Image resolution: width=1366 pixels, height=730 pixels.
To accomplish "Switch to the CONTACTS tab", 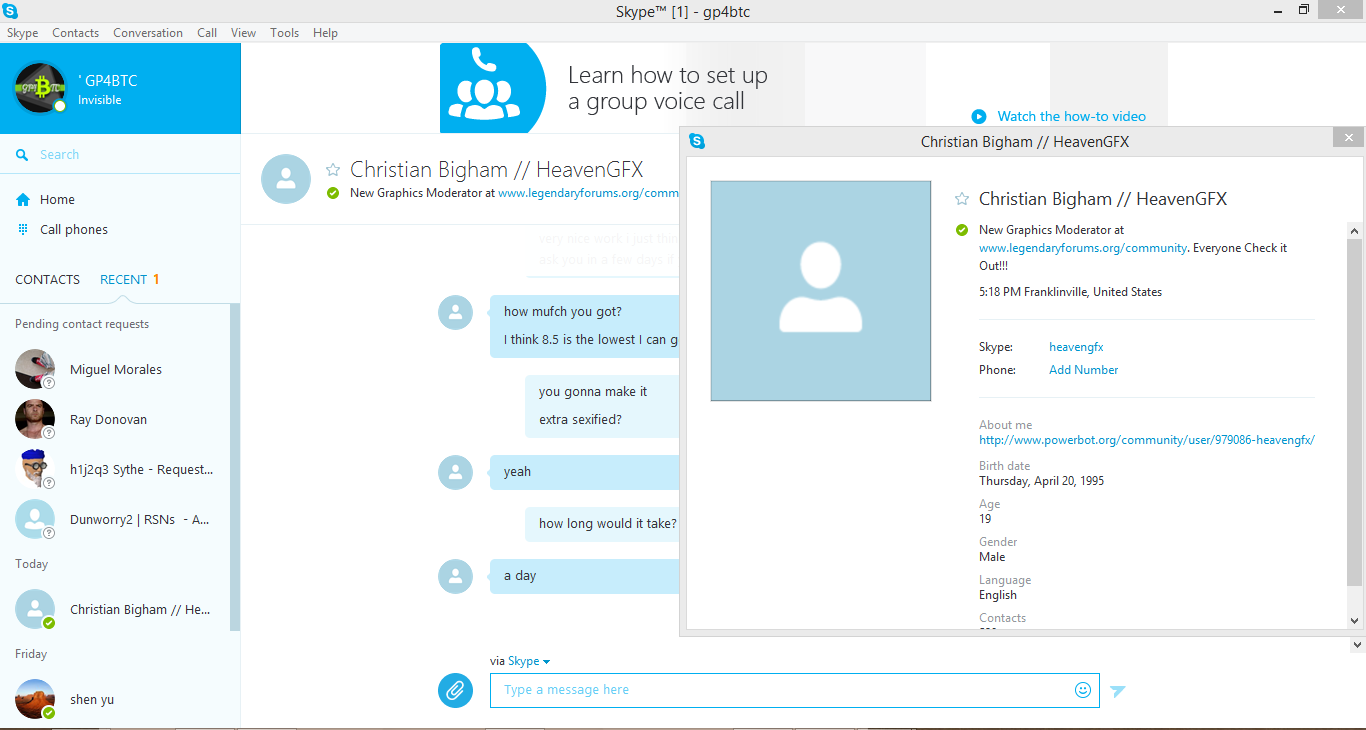I will point(47,279).
